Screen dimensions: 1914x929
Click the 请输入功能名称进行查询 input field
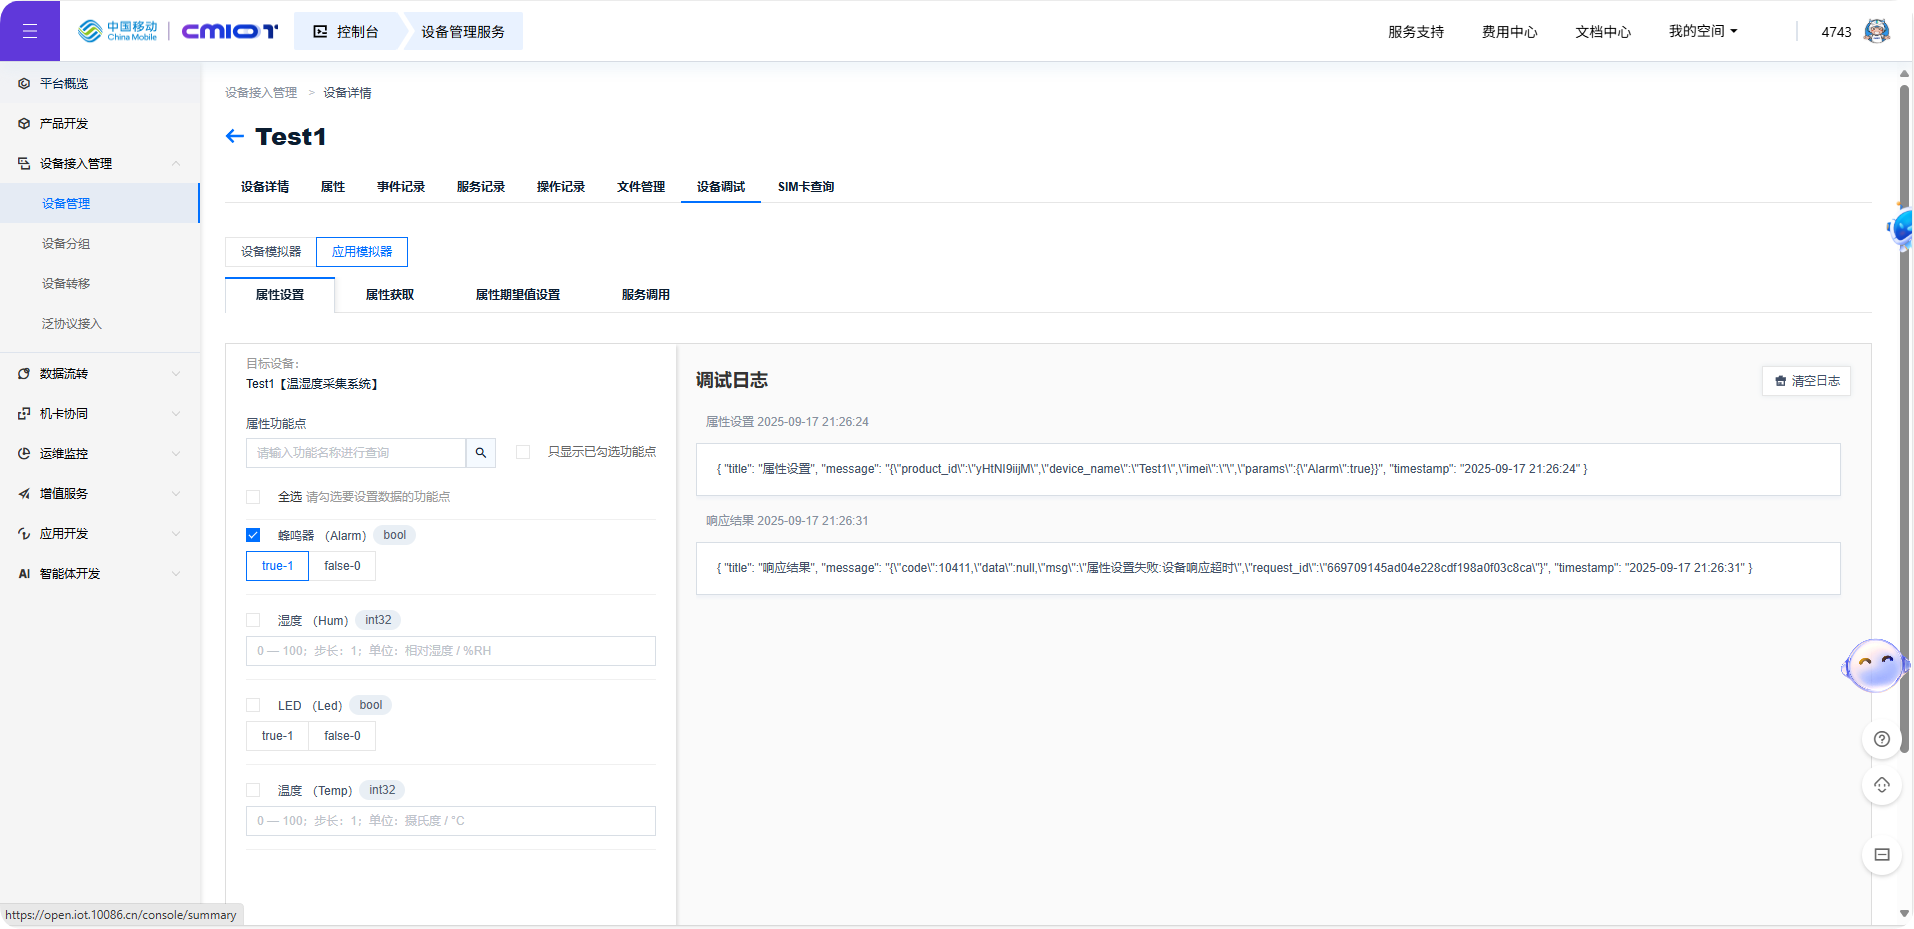(x=356, y=453)
